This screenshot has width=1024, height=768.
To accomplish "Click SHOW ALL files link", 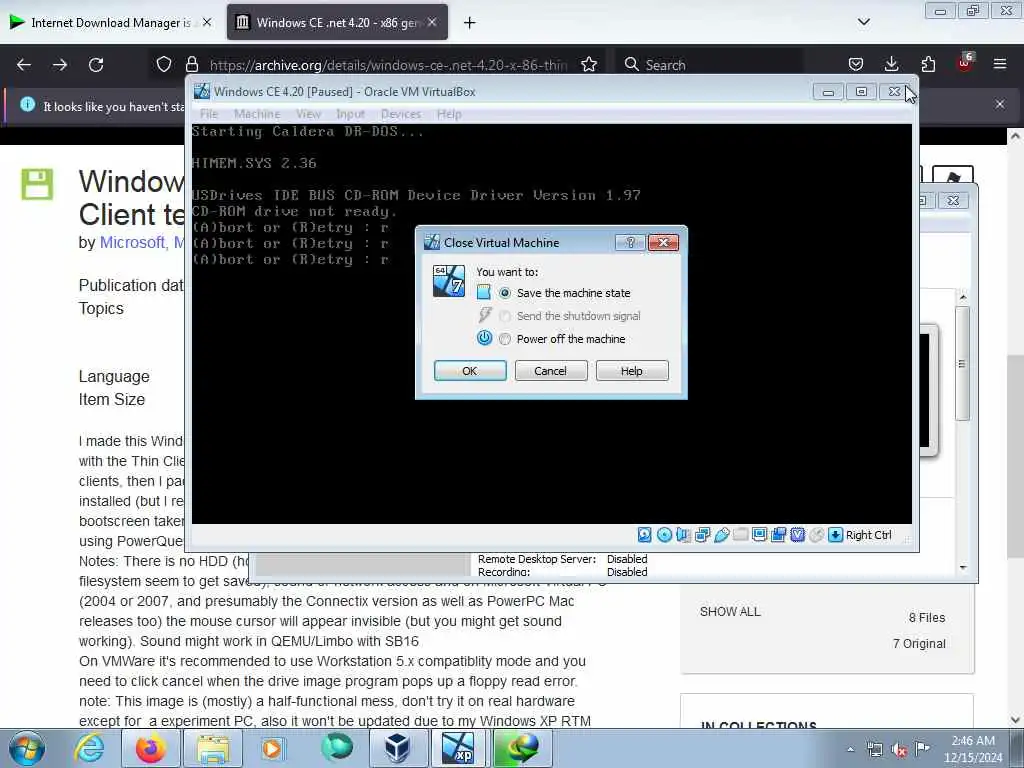I will pyautogui.click(x=730, y=612).
